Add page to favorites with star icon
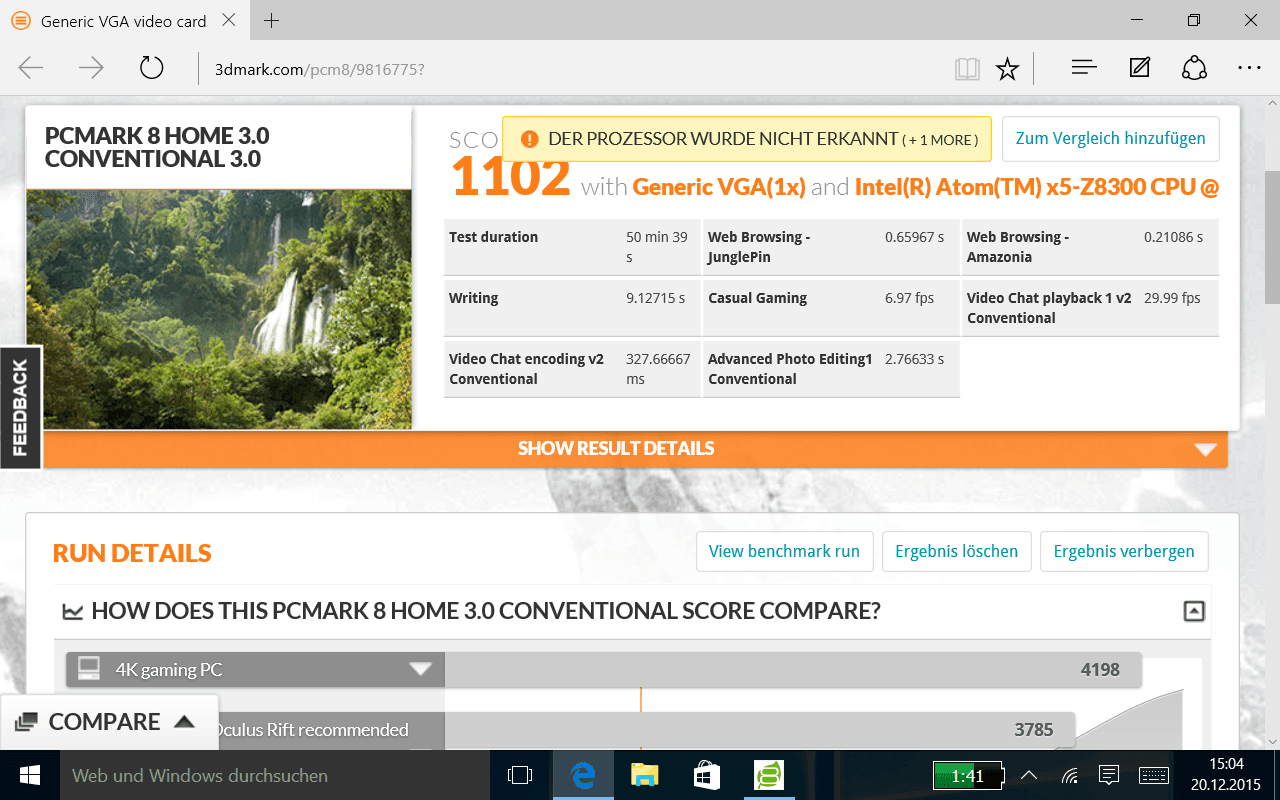This screenshot has width=1280, height=800. pyautogui.click(x=1007, y=68)
